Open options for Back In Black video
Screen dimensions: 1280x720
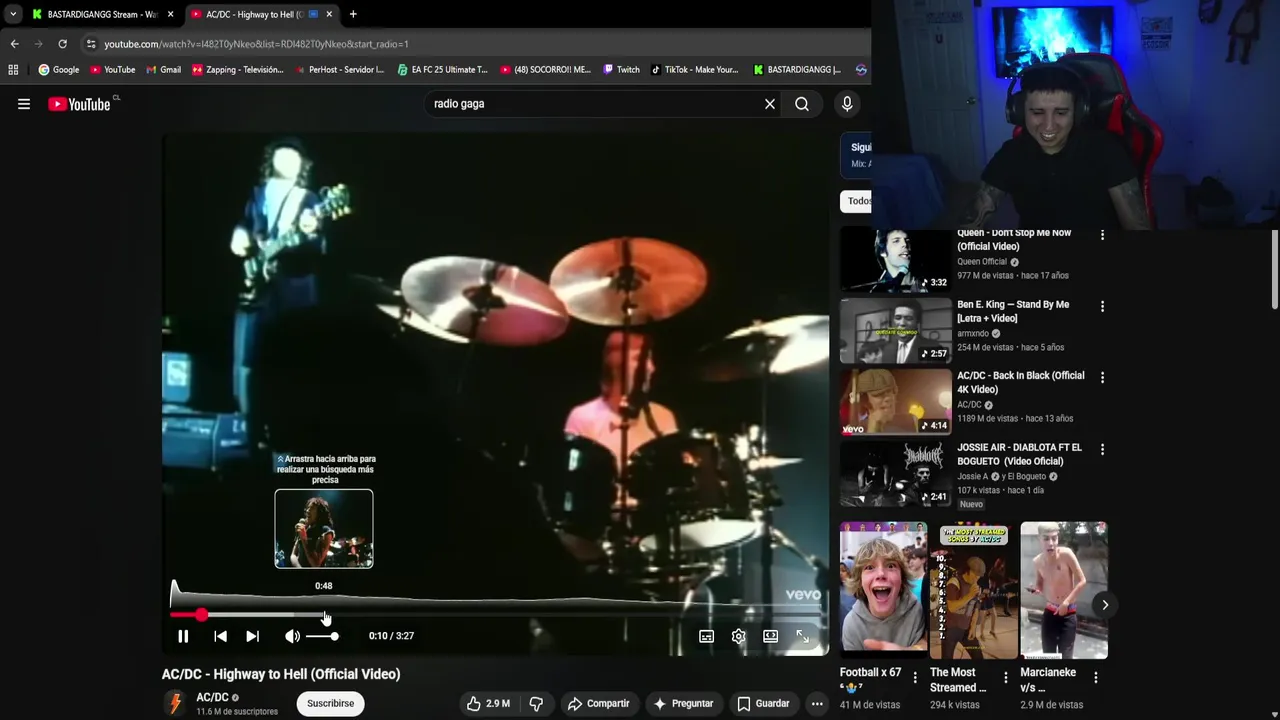1102,378
